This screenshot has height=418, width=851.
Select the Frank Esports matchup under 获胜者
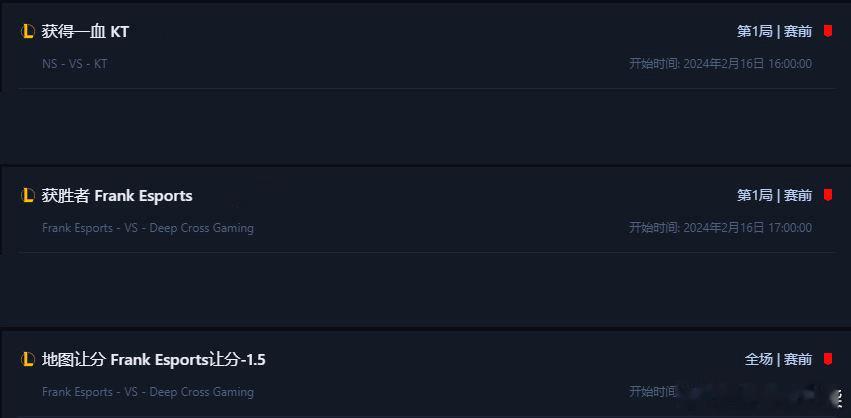pyautogui.click(x=148, y=228)
